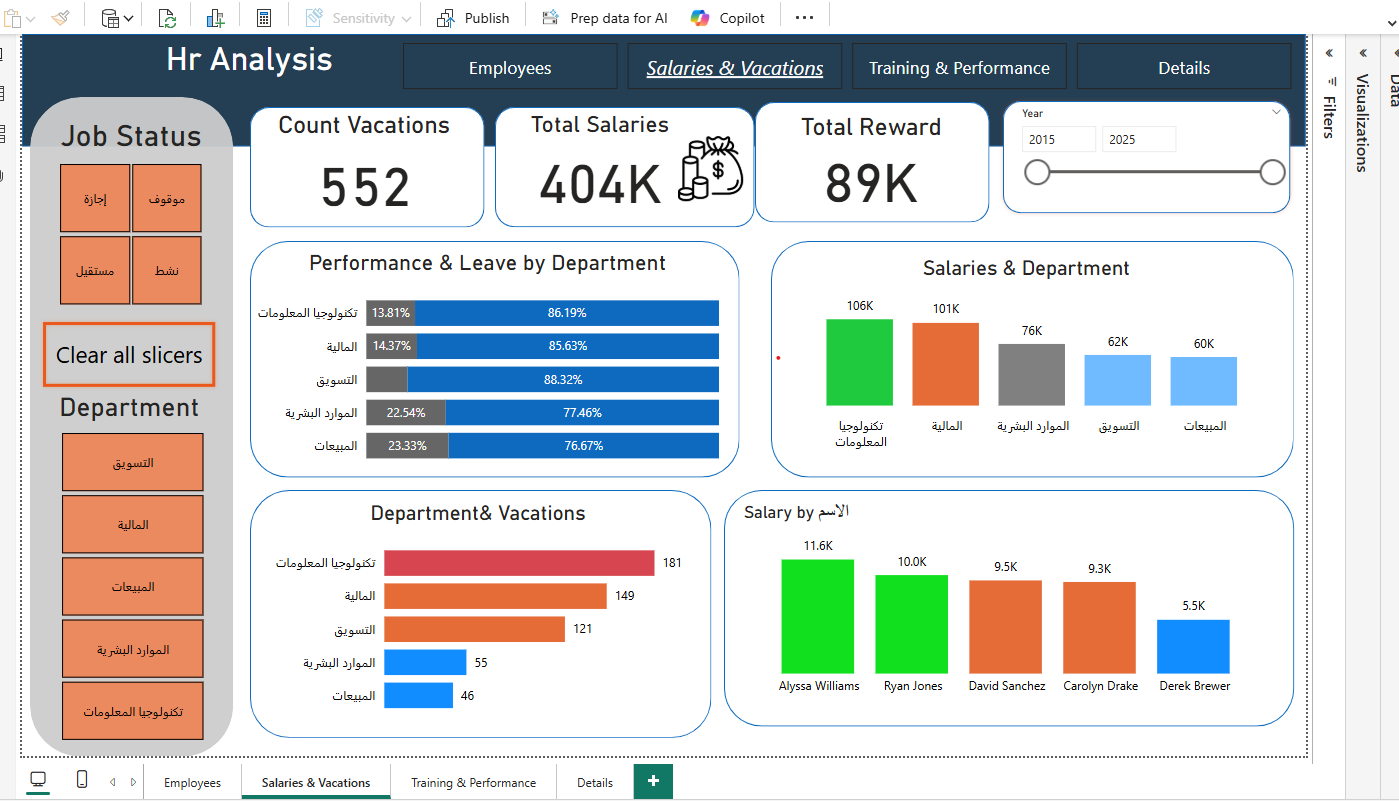The width and height of the screenshot is (1399, 801).
Task: Open the Training & Performance page tab
Action: [473, 782]
